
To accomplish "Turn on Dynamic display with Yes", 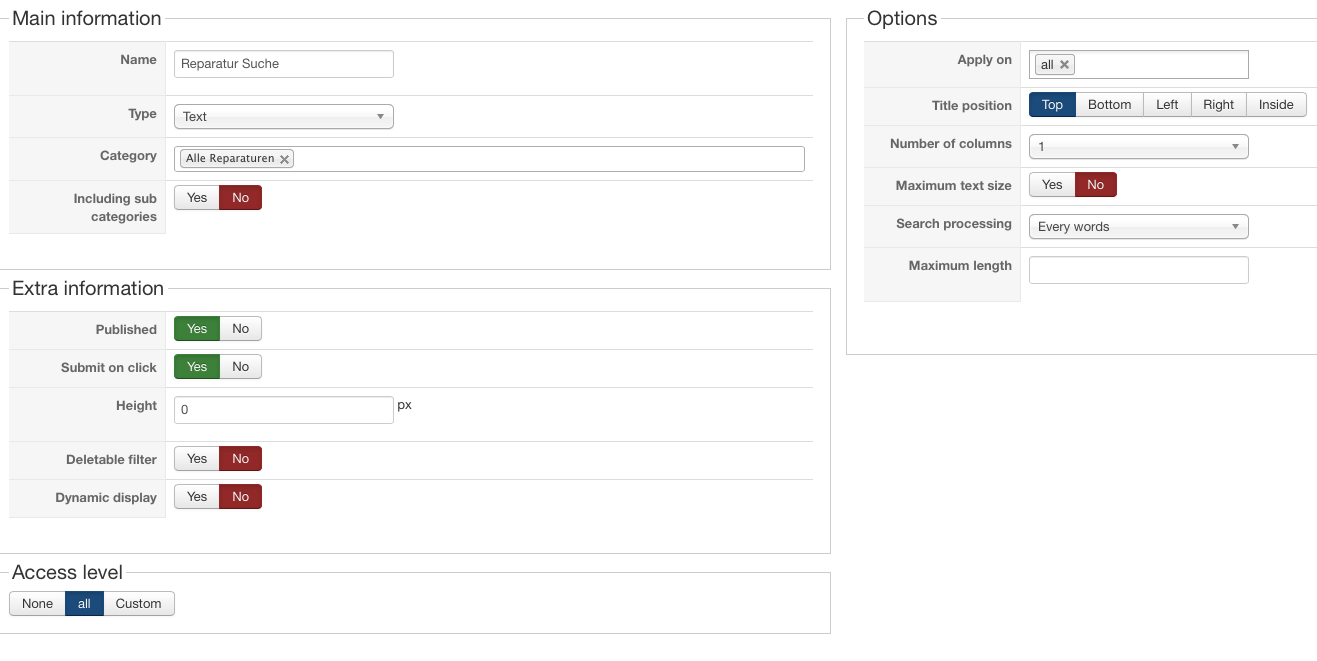I will [197, 497].
